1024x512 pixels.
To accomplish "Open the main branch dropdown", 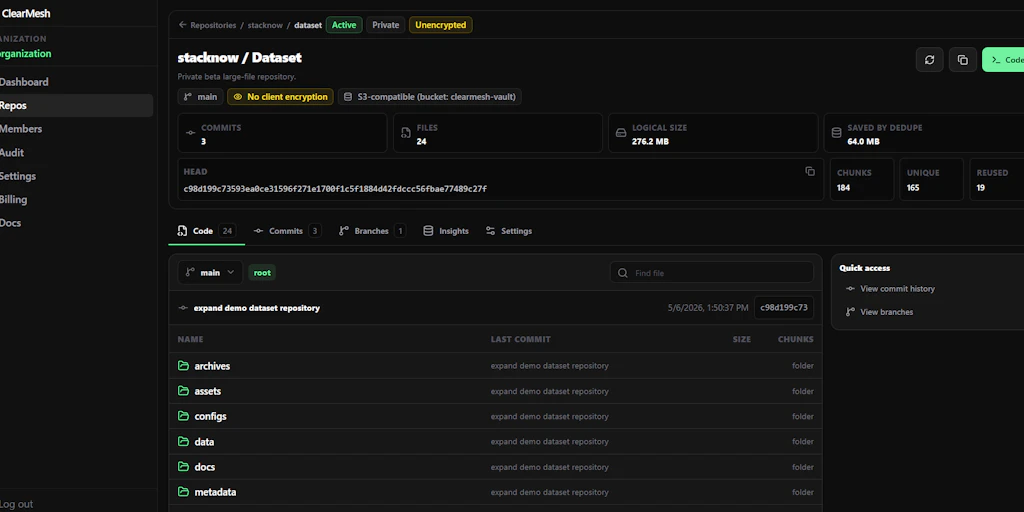I will pos(210,272).
